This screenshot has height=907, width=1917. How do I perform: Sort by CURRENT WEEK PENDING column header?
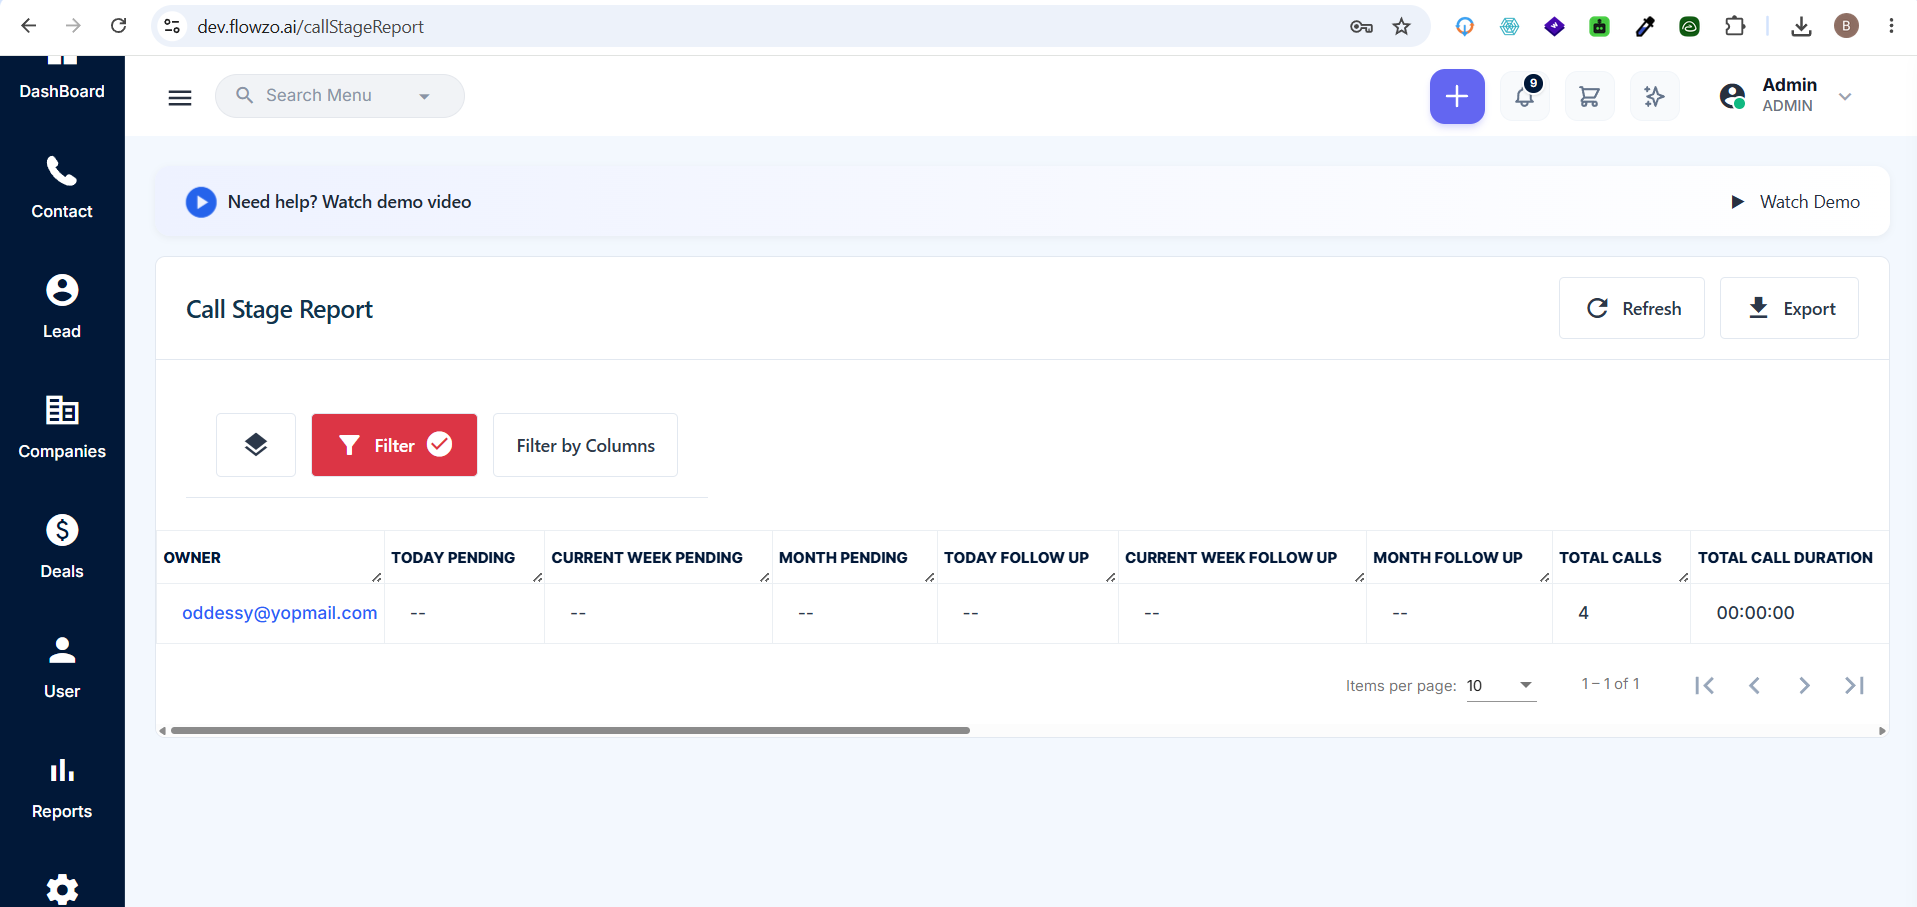(x=647, y=558)
